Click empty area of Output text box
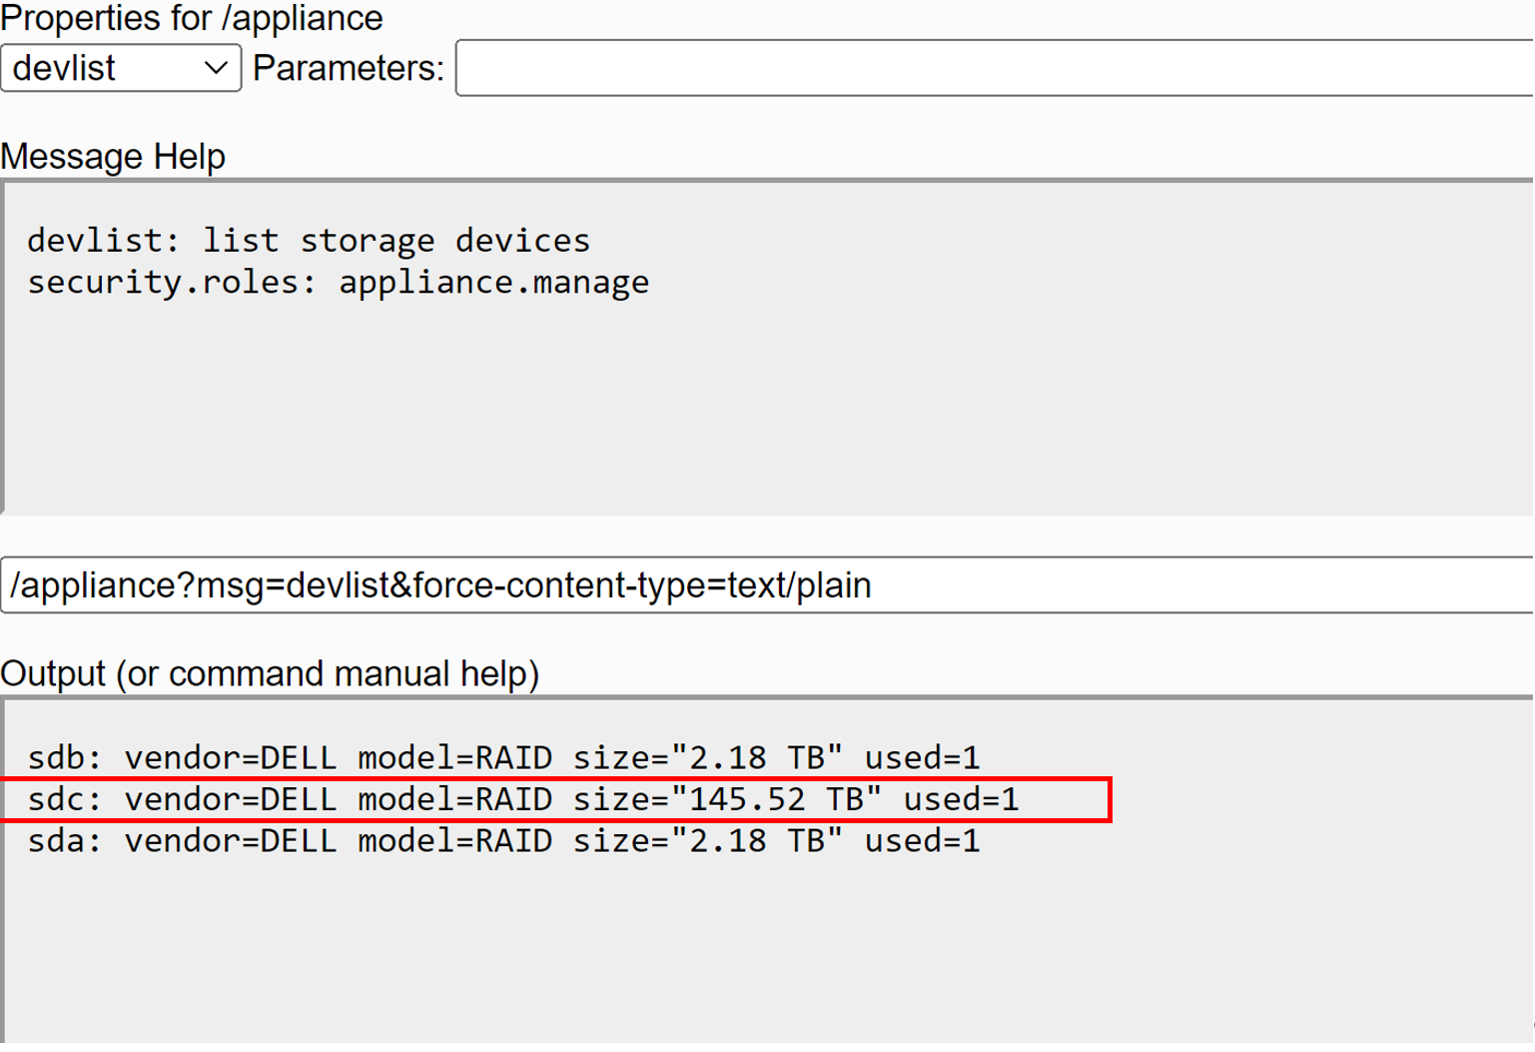1535x1052 pixels. pos(760,950)
